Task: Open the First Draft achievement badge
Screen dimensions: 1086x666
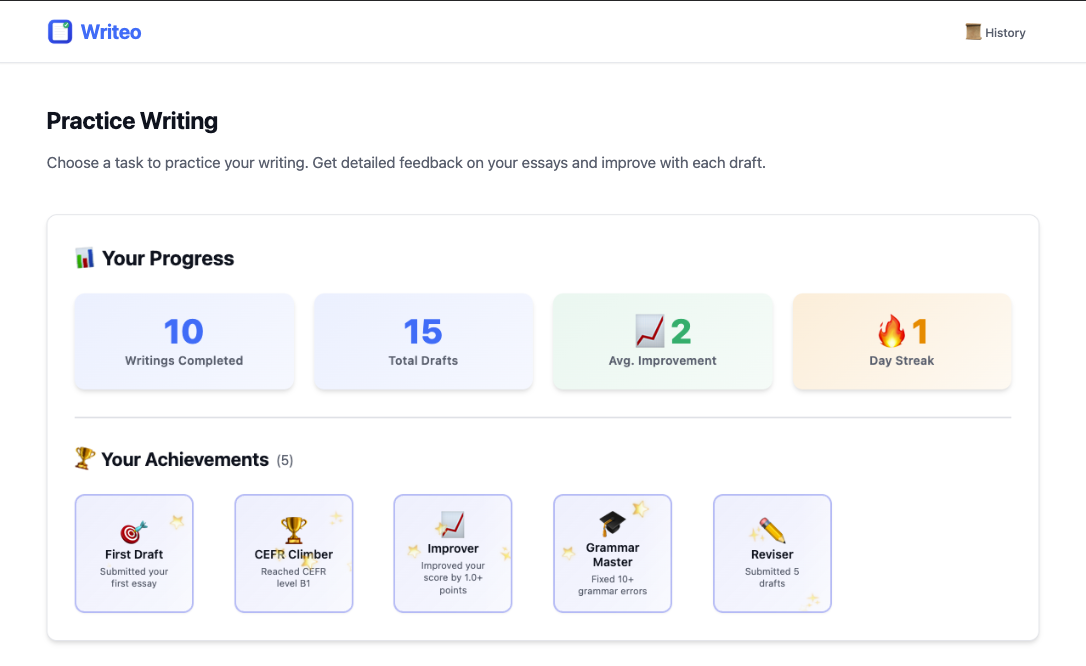Action: tap(134, 553)
